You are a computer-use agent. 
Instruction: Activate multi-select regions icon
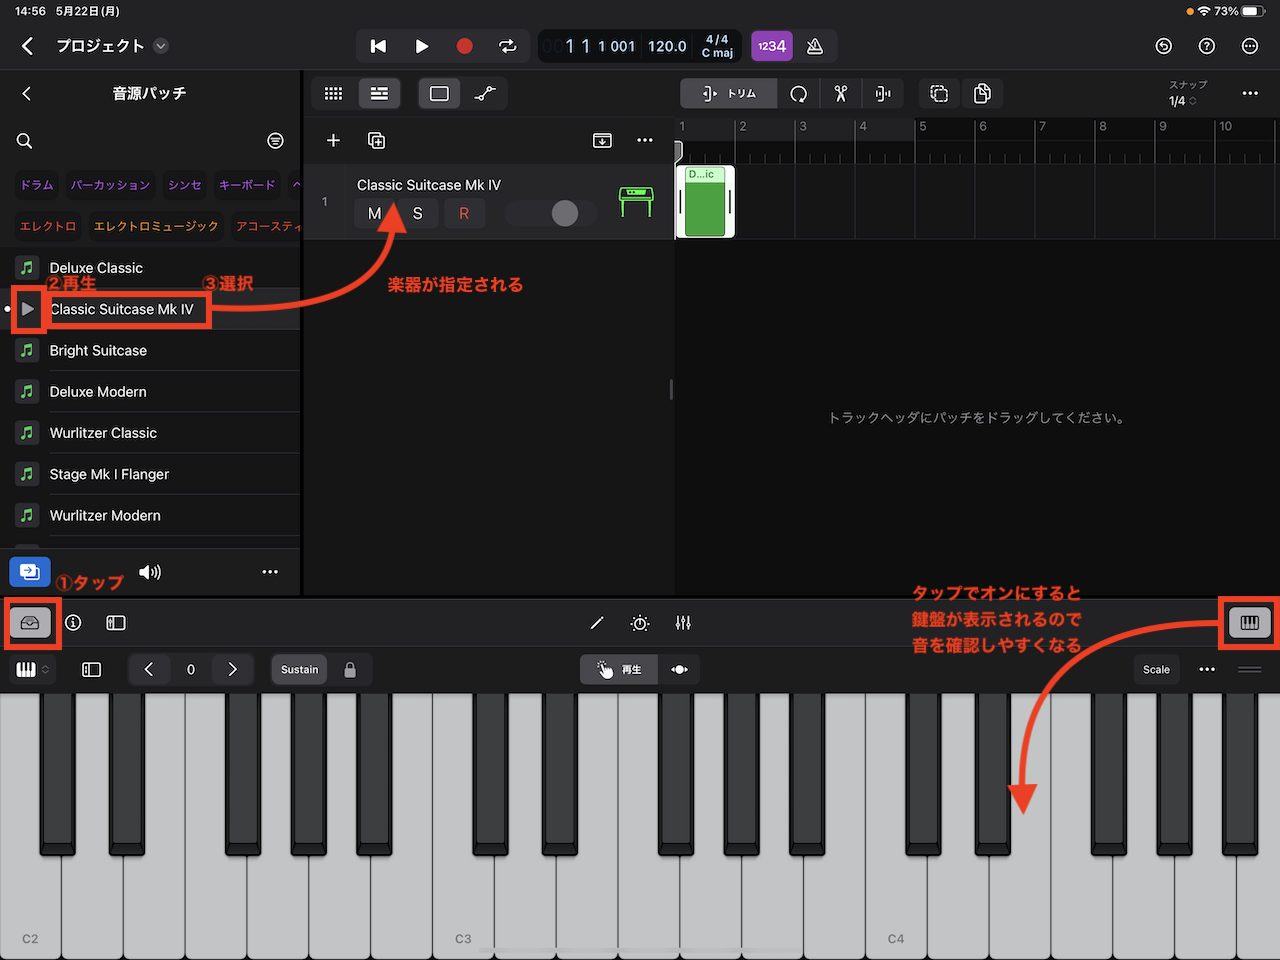[939, 93]
